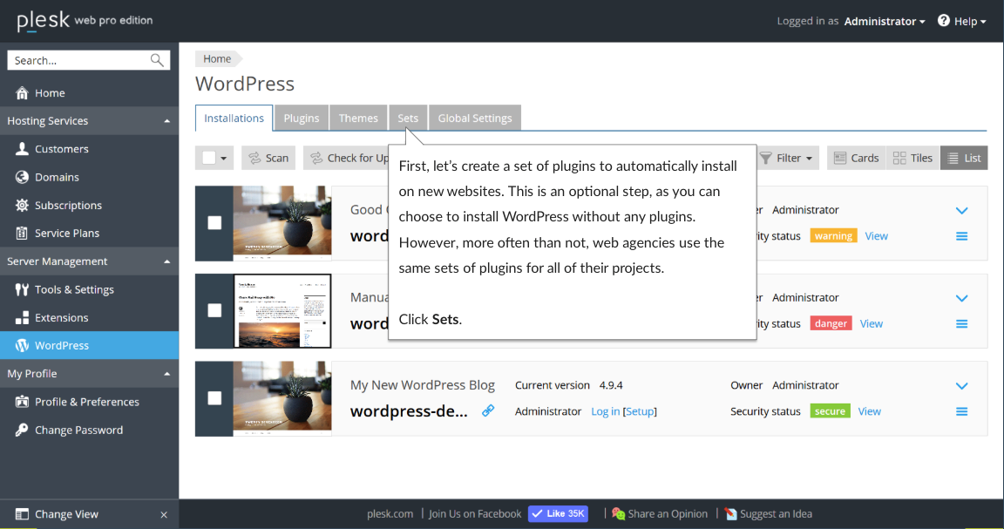Expand details of danger status installation

point(962,298)
